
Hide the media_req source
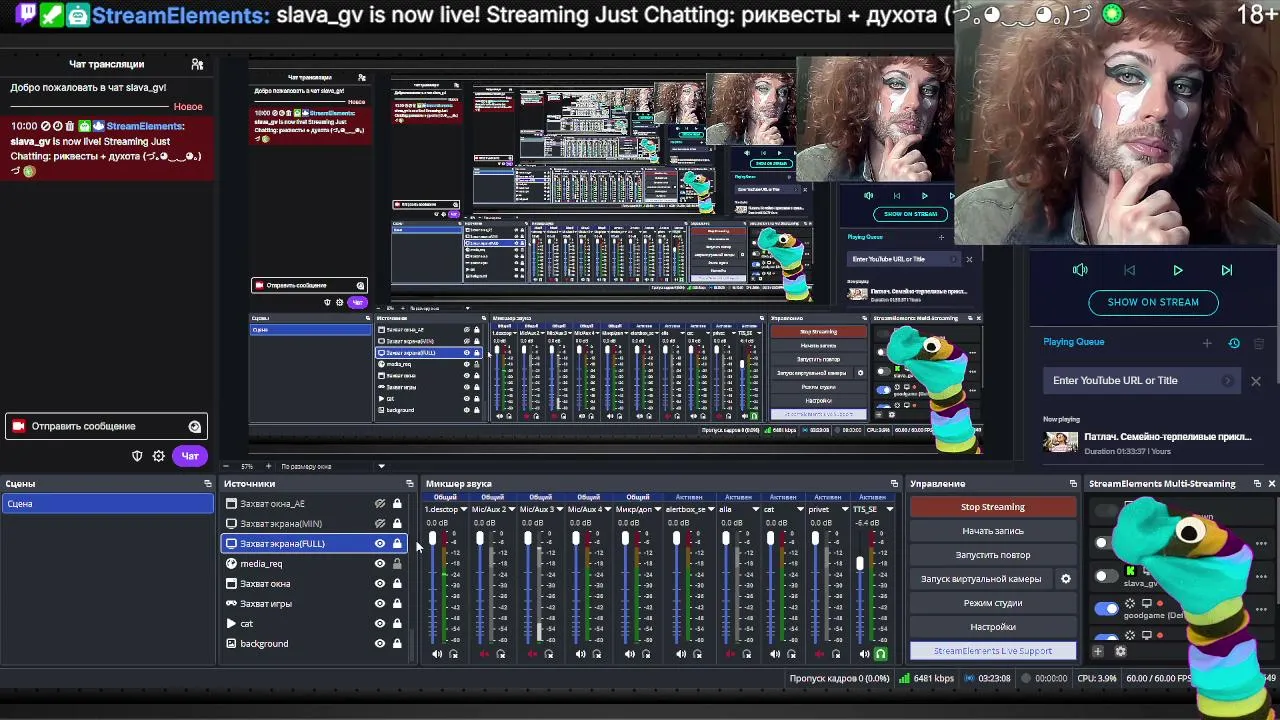click(x=380, y=564)
